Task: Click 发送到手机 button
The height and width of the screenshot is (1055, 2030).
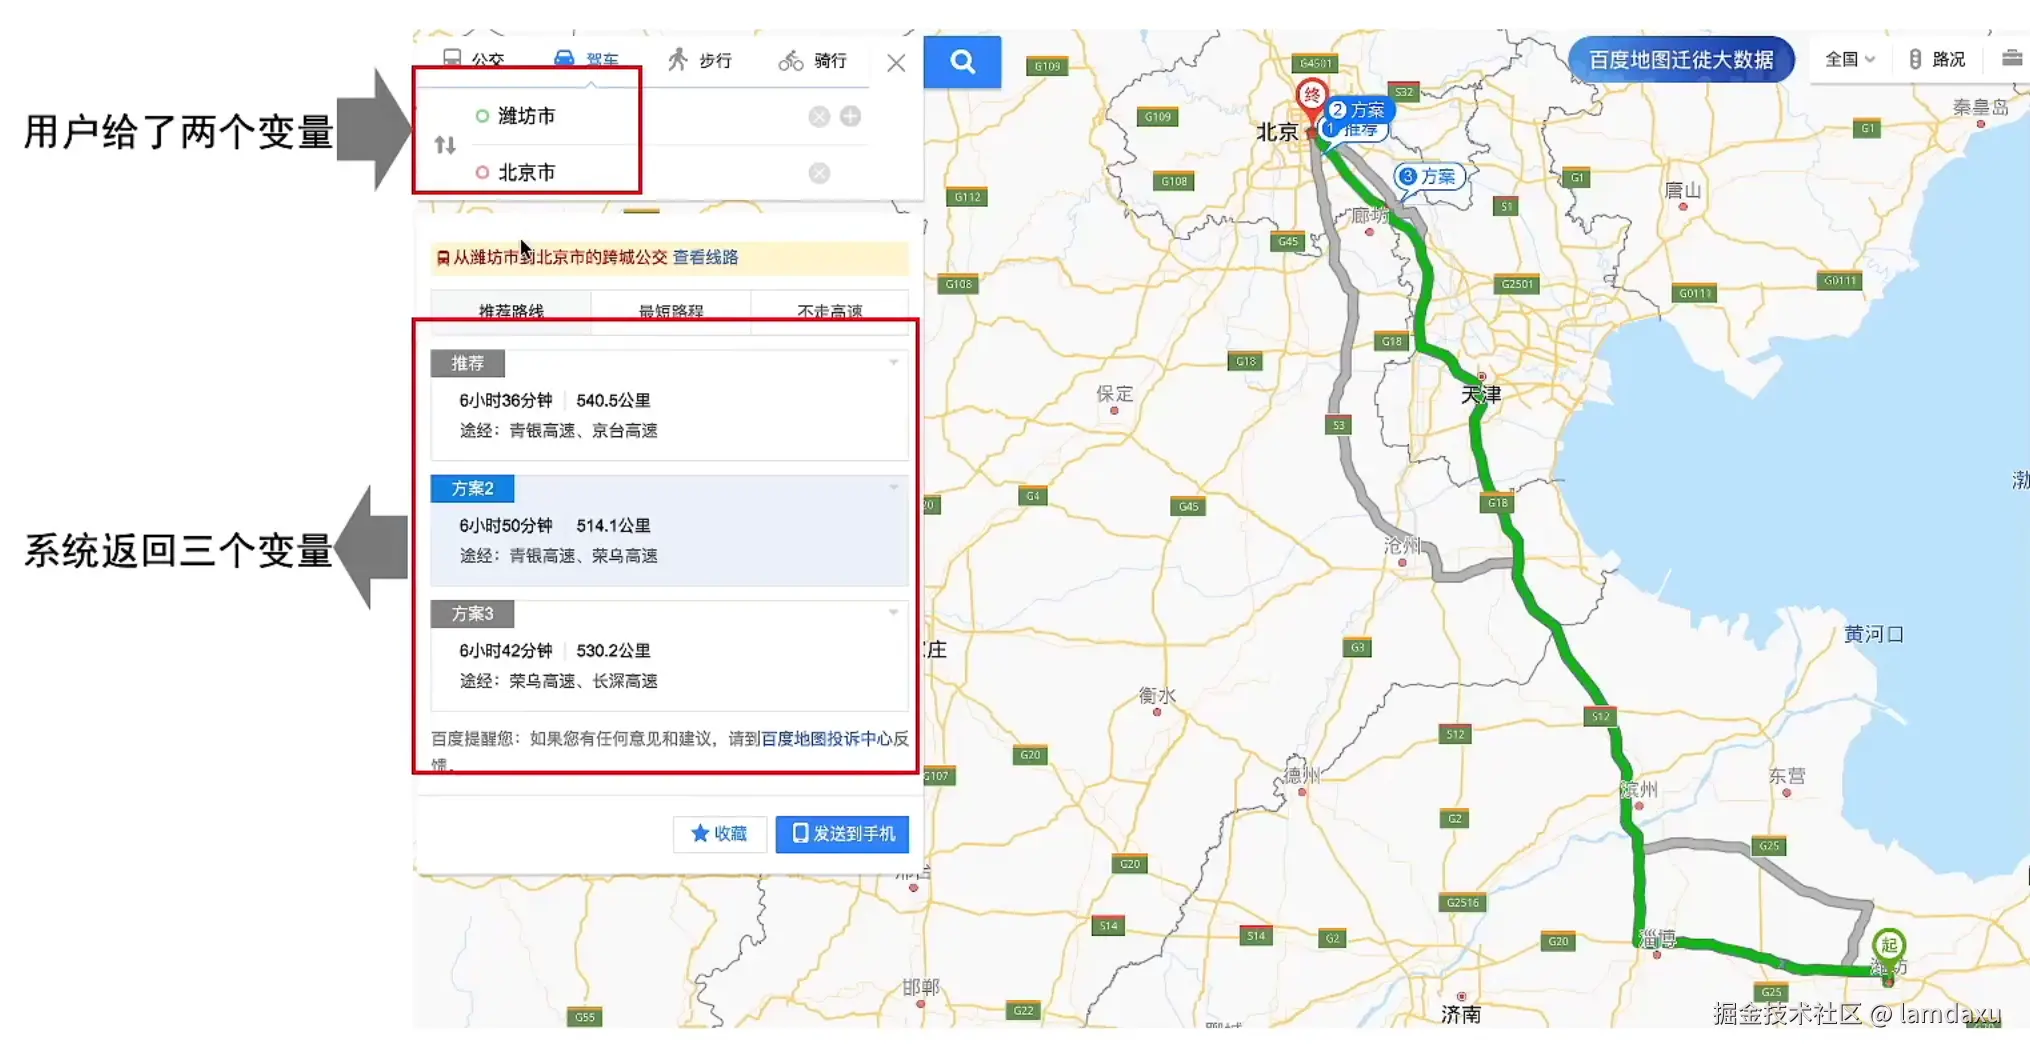Action: tap(842, 834)
